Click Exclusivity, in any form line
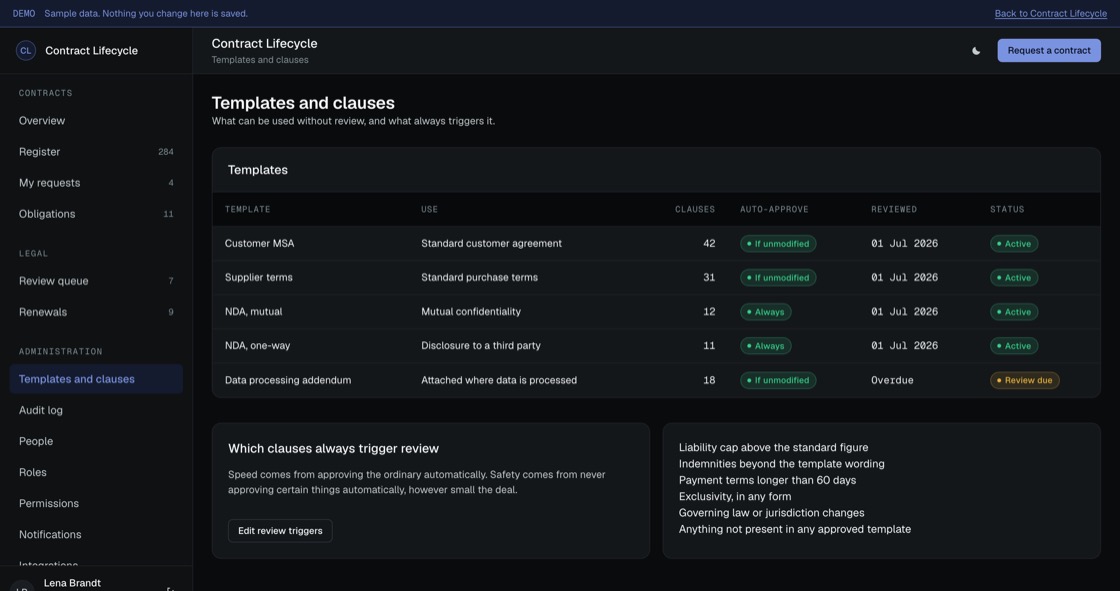 click(735, 497)
